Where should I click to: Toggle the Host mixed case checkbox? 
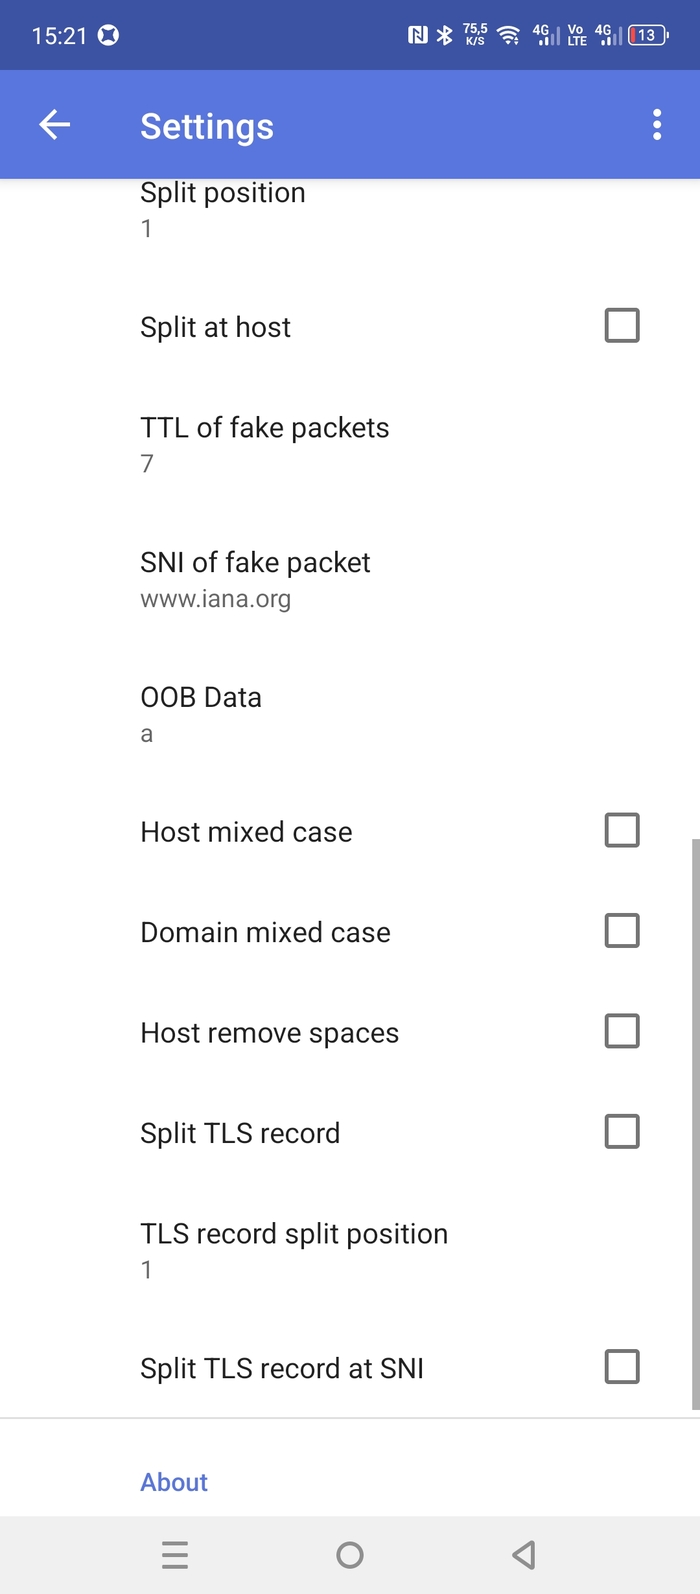pyautogui.click(x=621, y=830)
